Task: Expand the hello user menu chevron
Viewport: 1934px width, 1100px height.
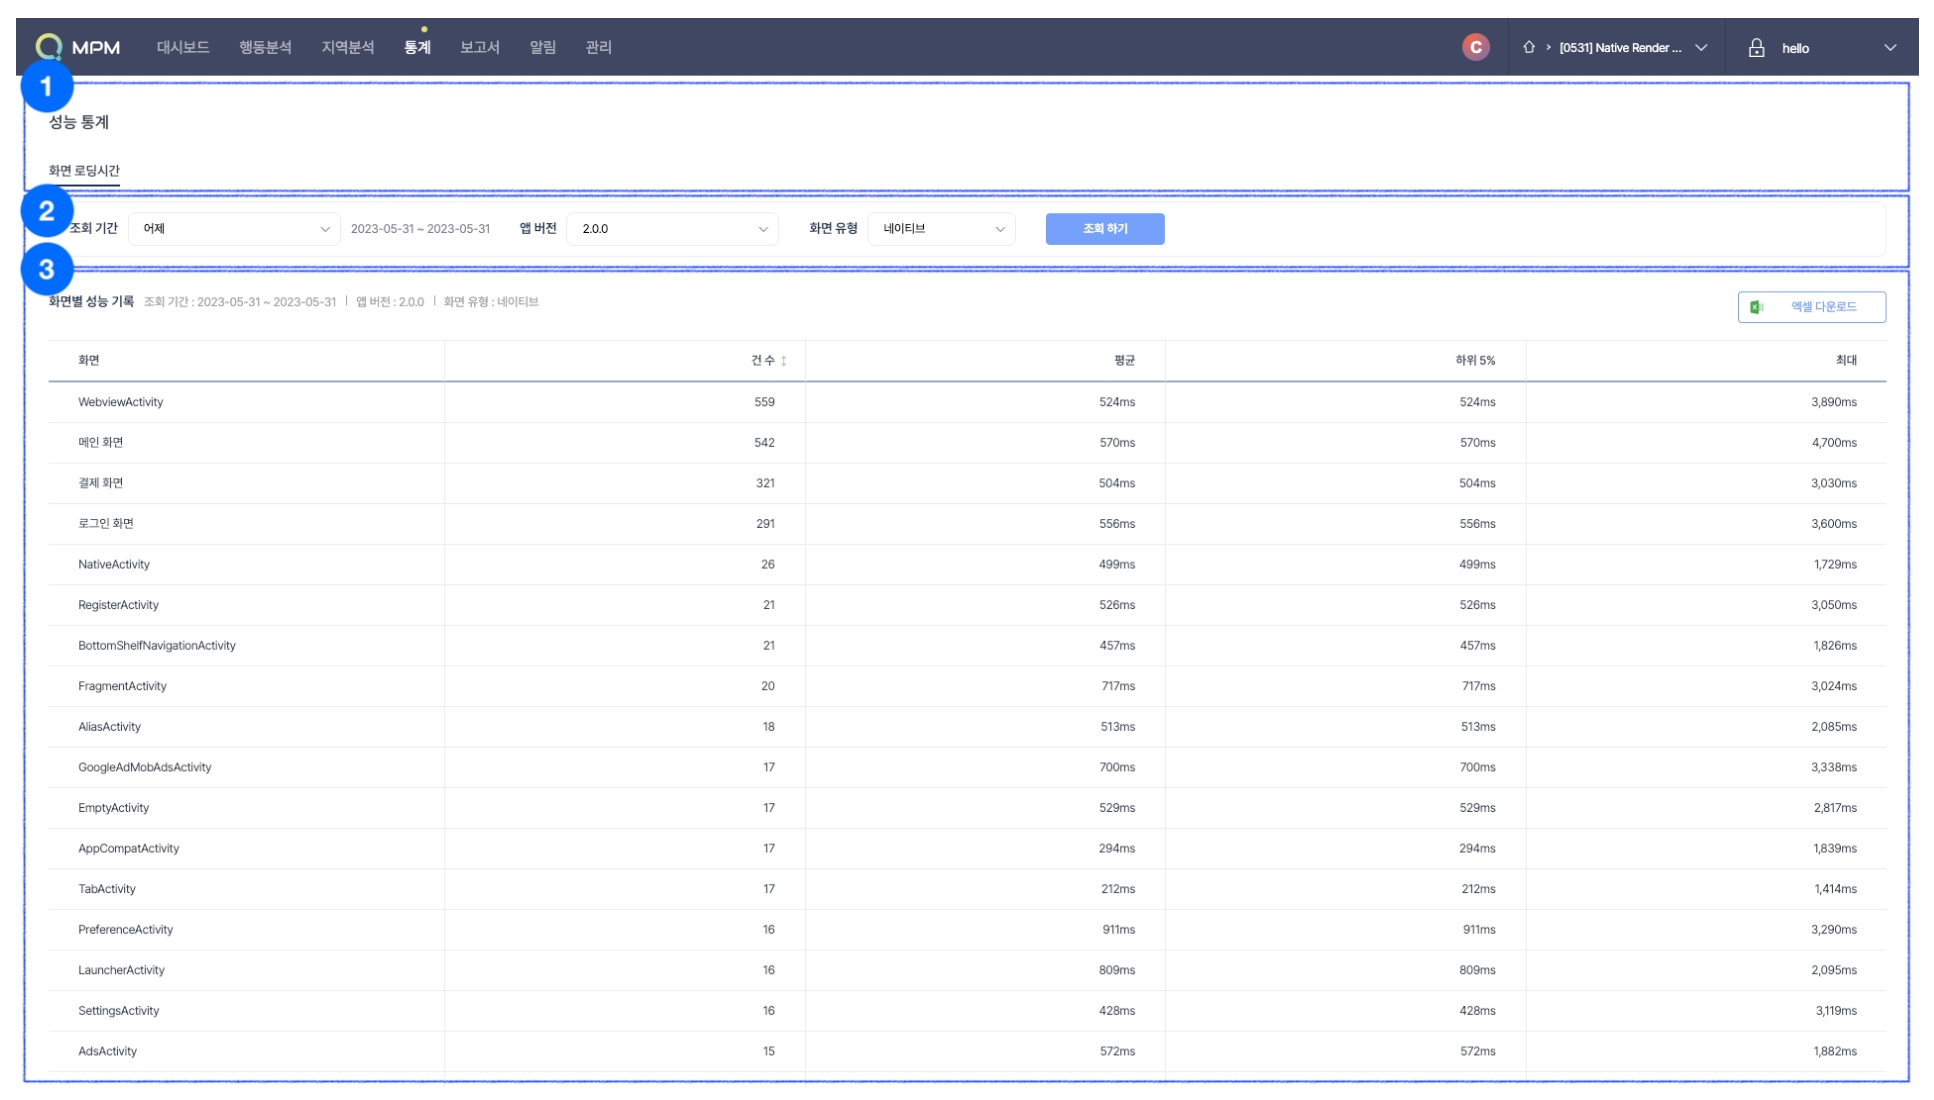Action: [1889, 48]
